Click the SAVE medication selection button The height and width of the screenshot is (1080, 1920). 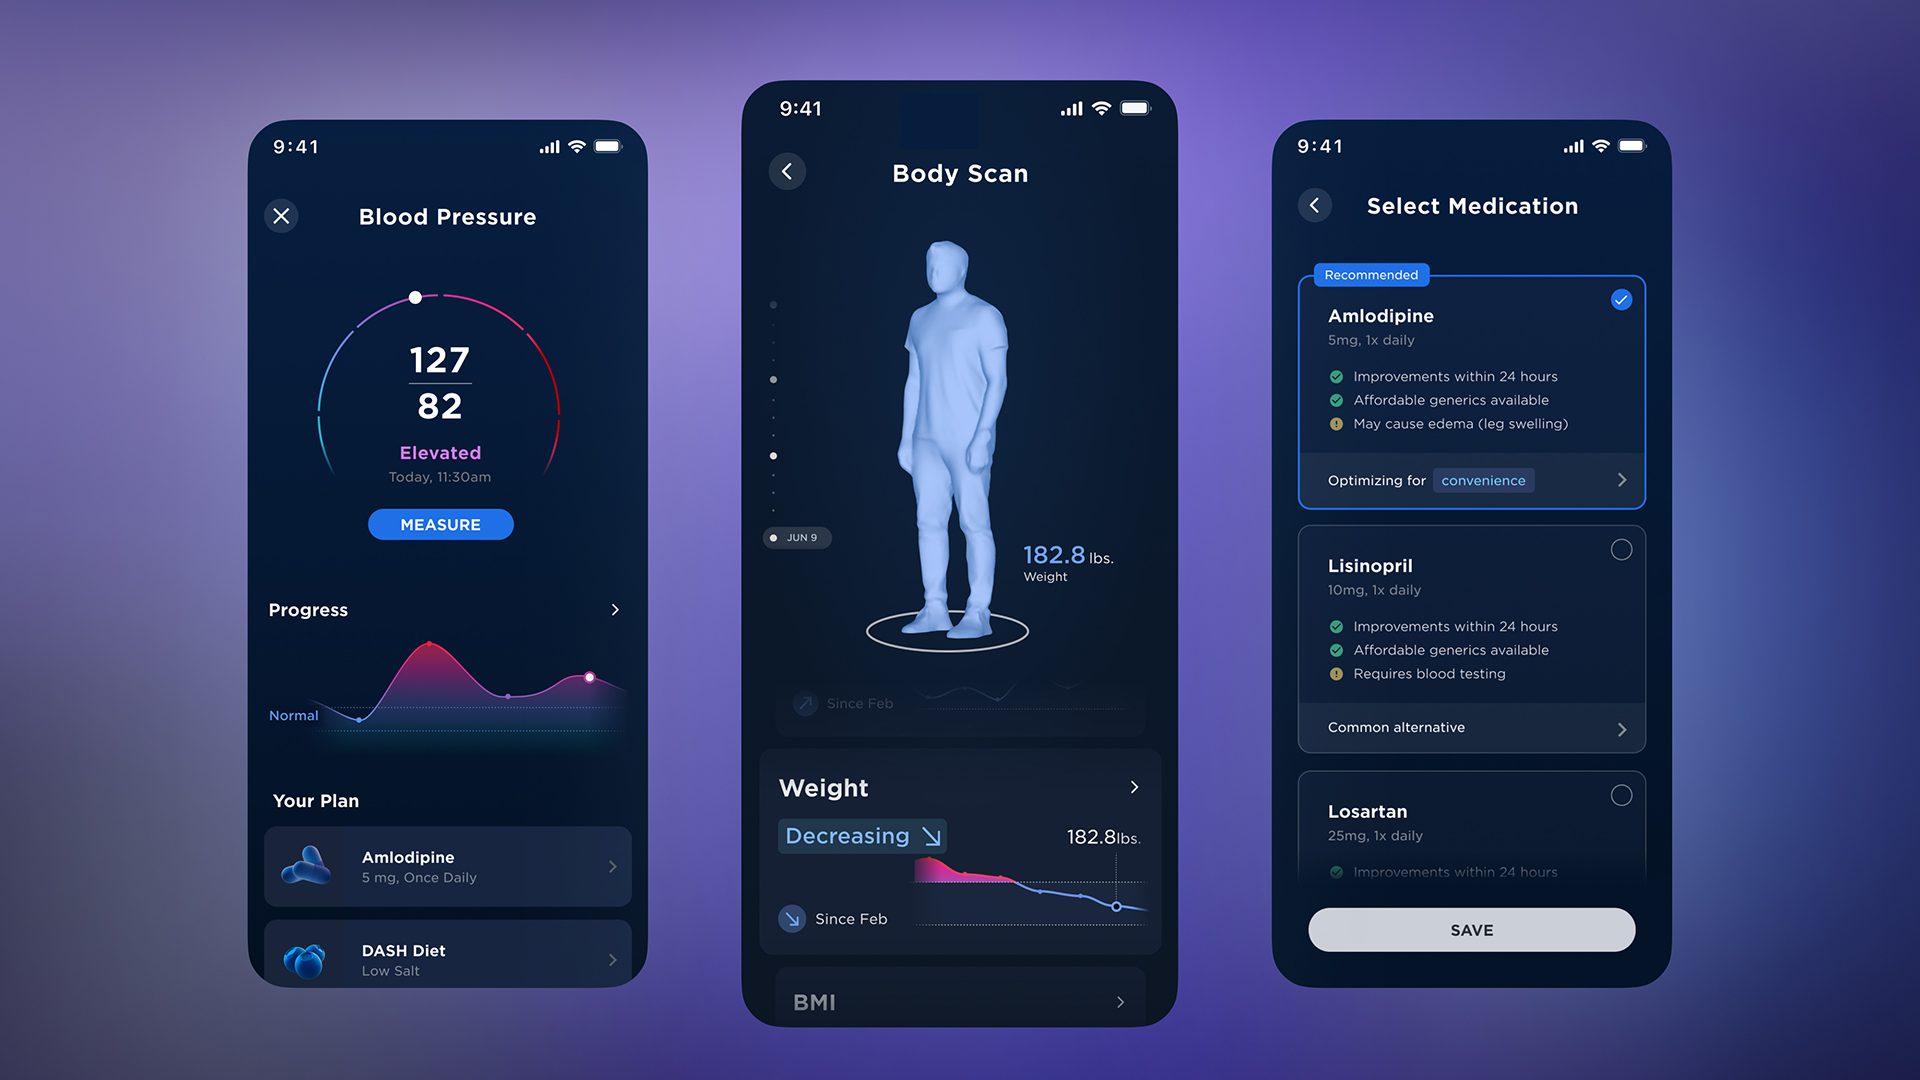point(1470,930)
